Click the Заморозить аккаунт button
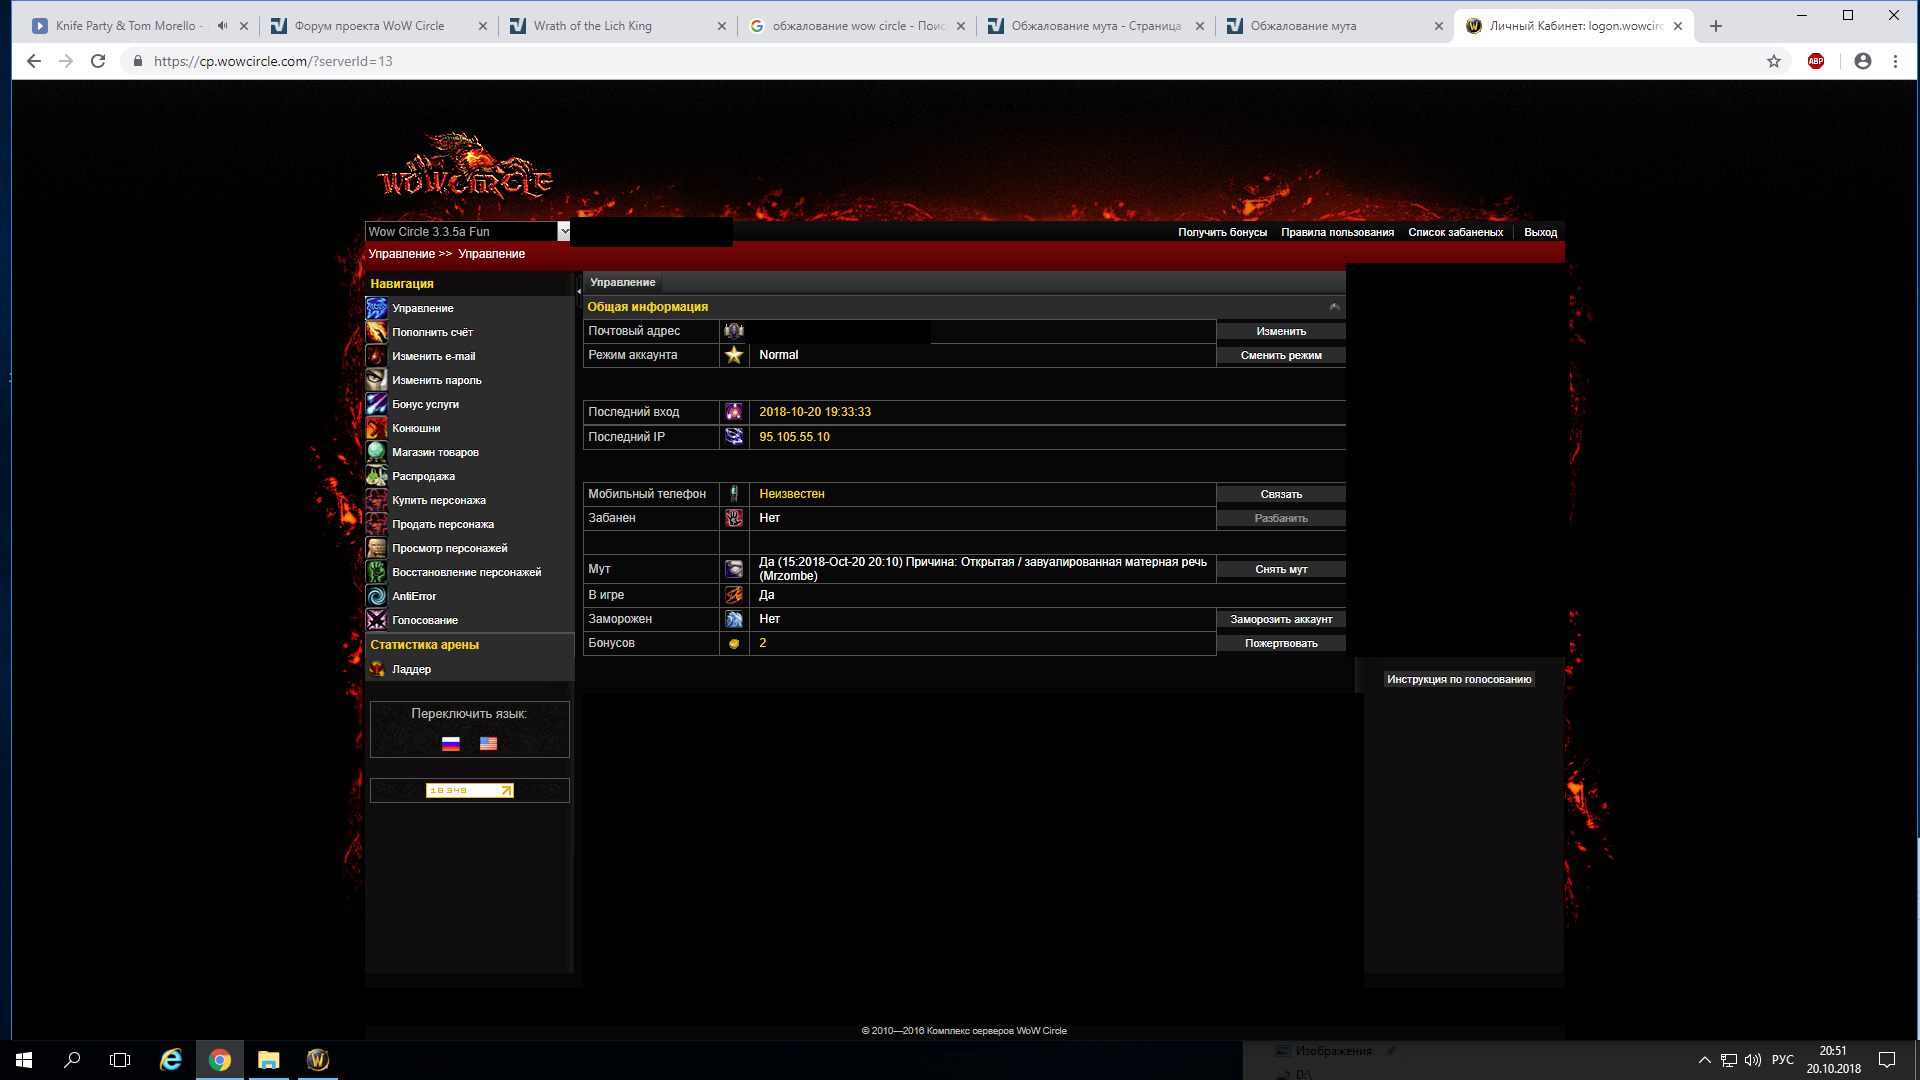 click(x=1280, y=619)
